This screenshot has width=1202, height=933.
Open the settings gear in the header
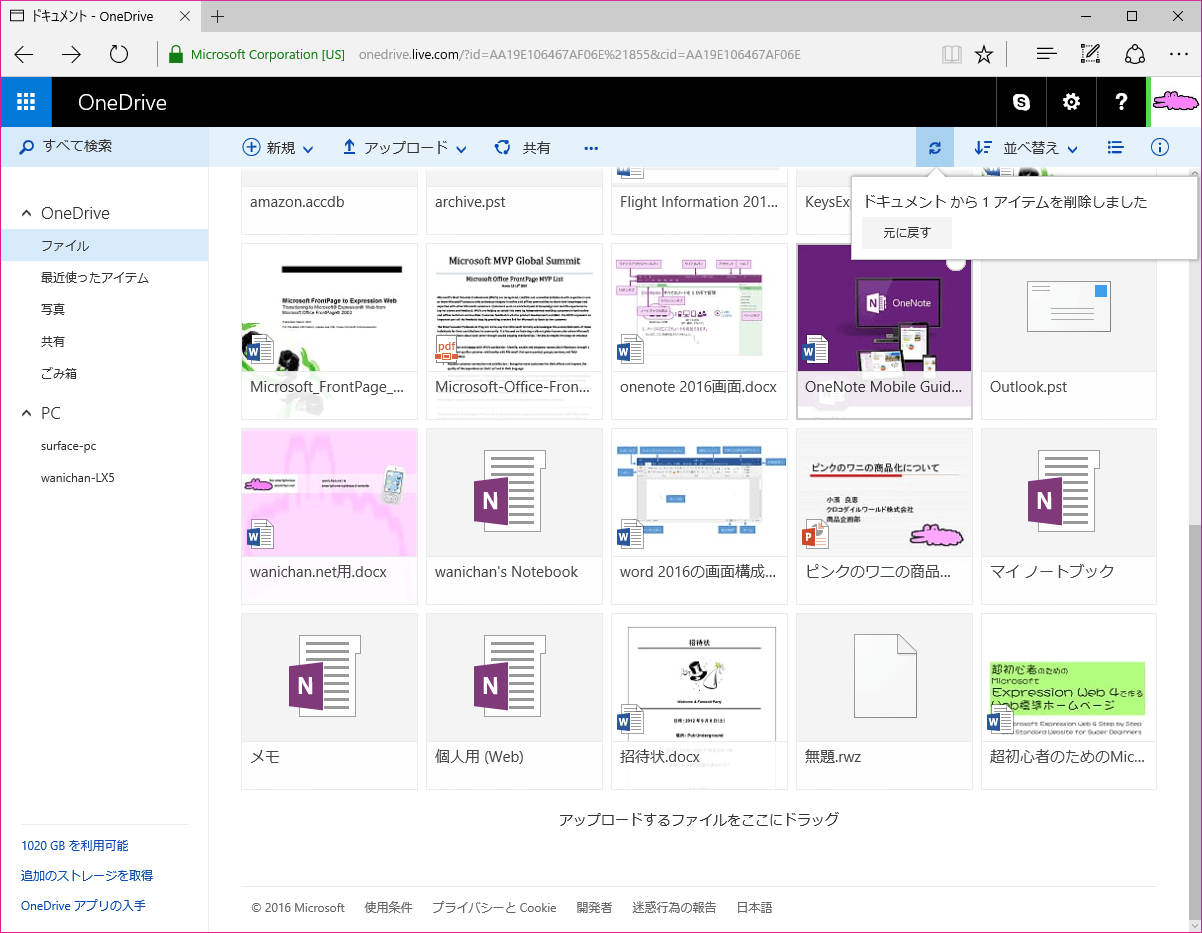(1071, 102)
